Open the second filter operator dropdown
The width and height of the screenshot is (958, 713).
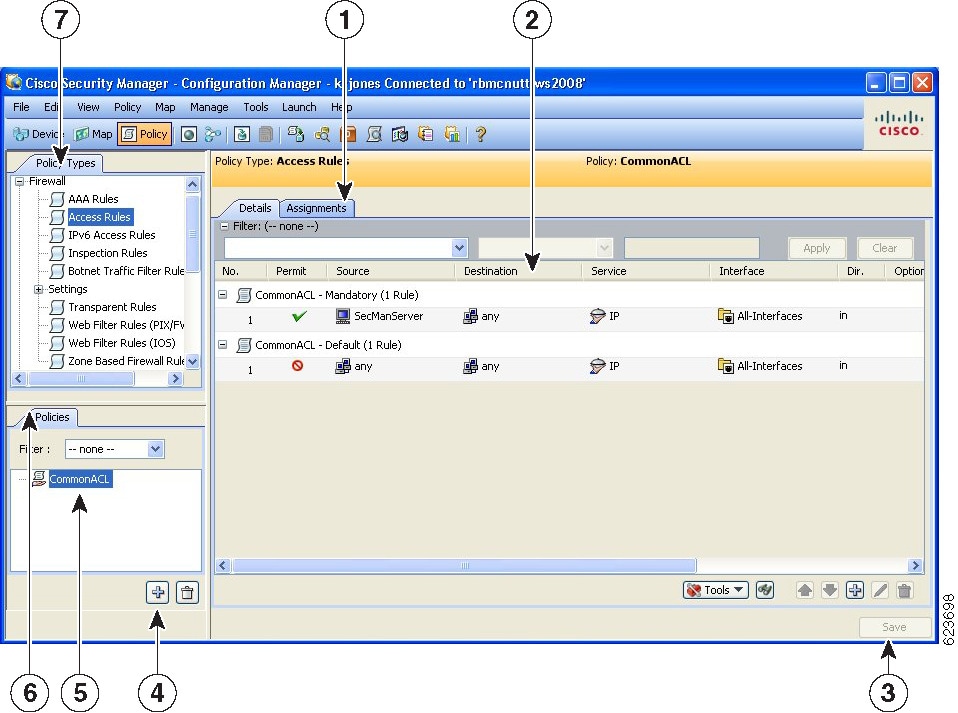pos(604,248)
